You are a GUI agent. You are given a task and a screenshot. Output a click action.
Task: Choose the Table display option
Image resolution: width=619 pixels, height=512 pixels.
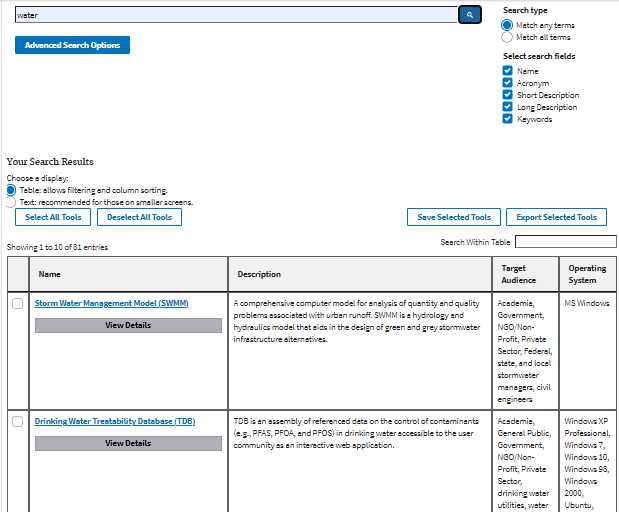(x=11, y=190)
